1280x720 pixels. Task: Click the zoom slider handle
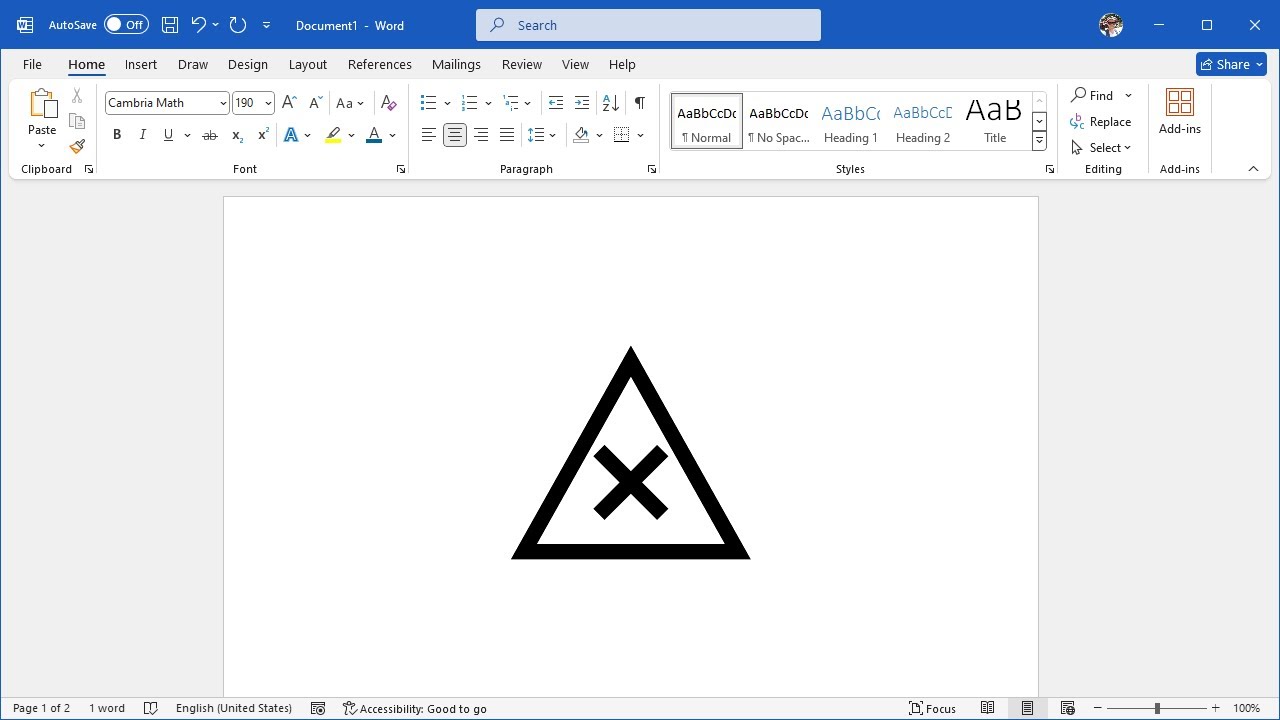(1157, 708)
